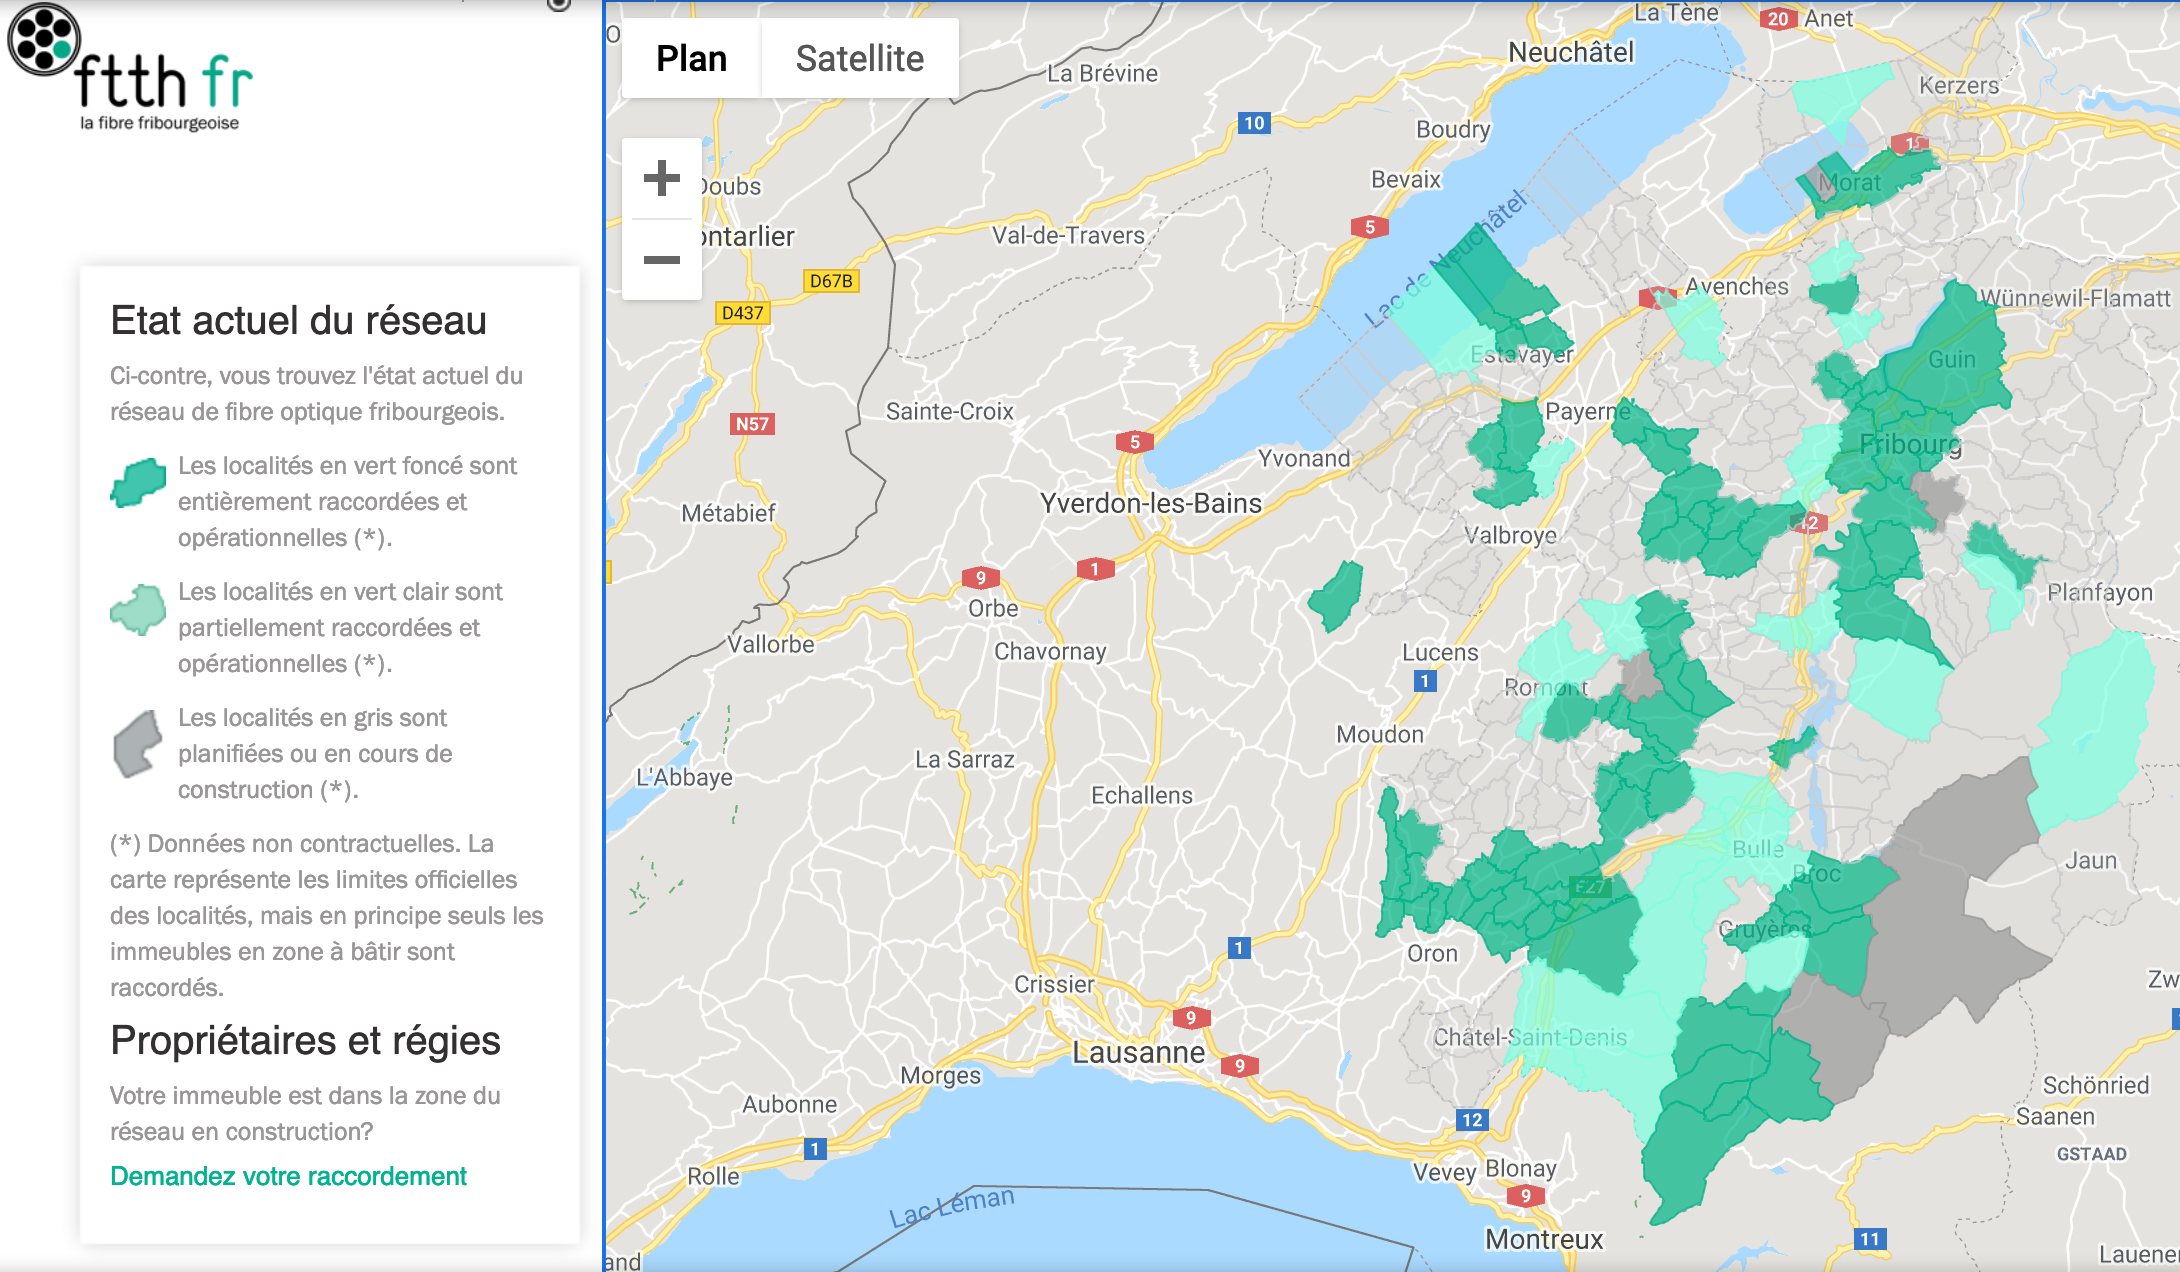Click the Romont locality label
2180x1272 pixels.
1546,687
